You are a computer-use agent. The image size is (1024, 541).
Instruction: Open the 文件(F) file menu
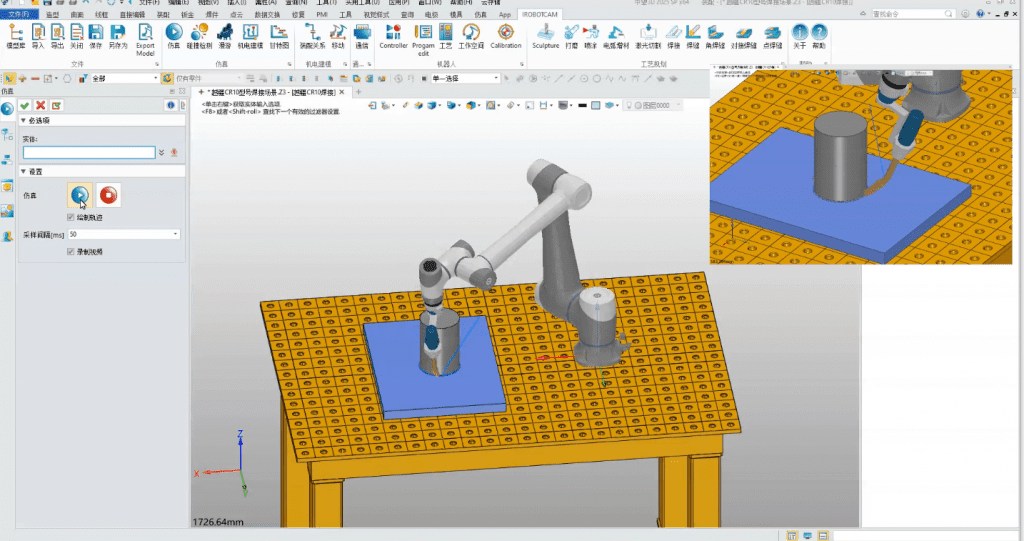[x=20, y=15]
